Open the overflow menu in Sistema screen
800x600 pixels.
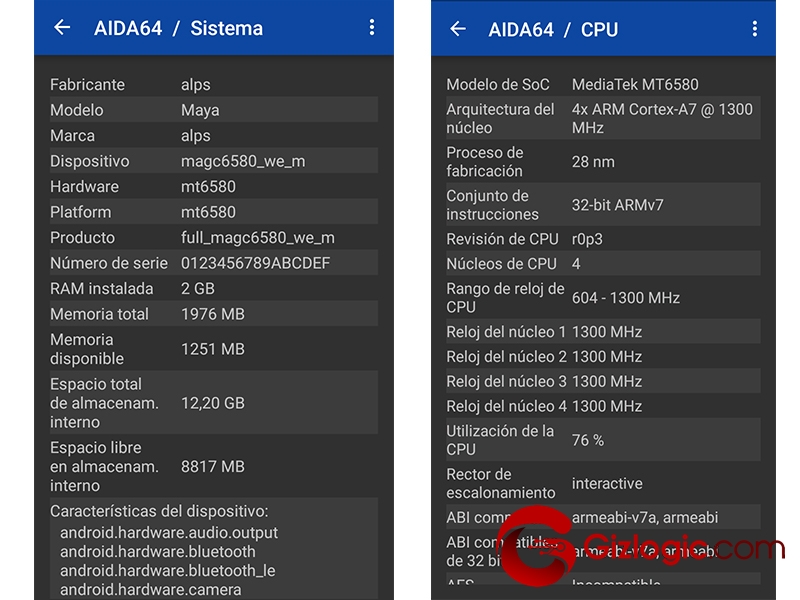click(372, 28)
